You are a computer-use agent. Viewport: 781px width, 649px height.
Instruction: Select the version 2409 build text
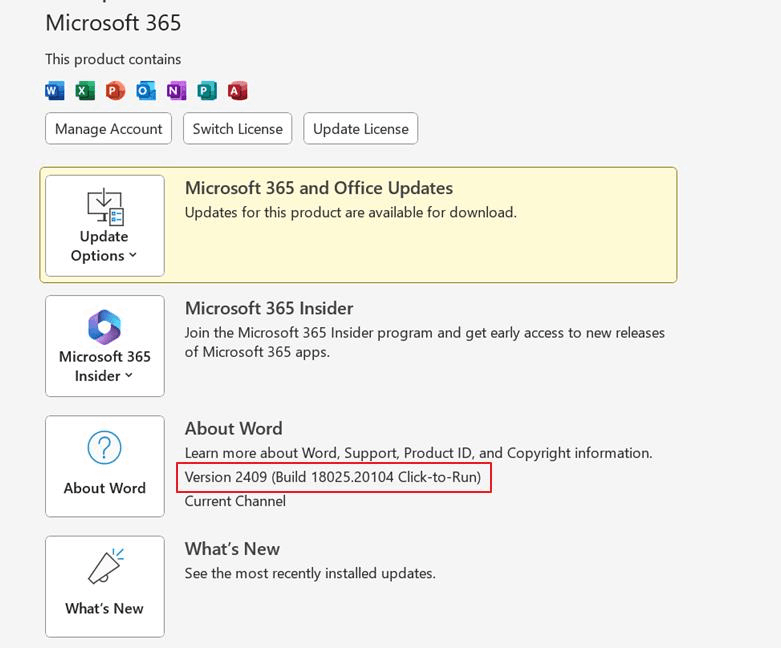333,477
